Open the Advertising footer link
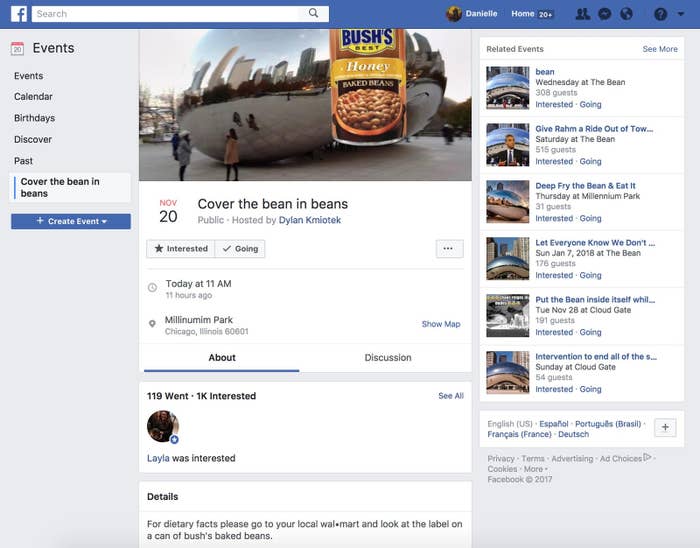 coord(572,458)
